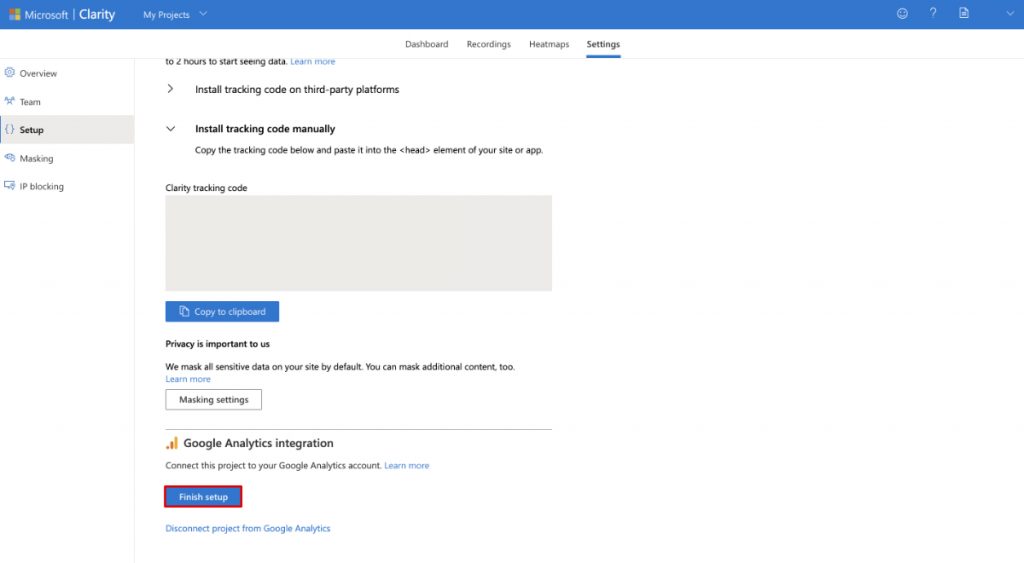Click the Google Analytics bar chart icon
1024x563 pixels.
172,443
